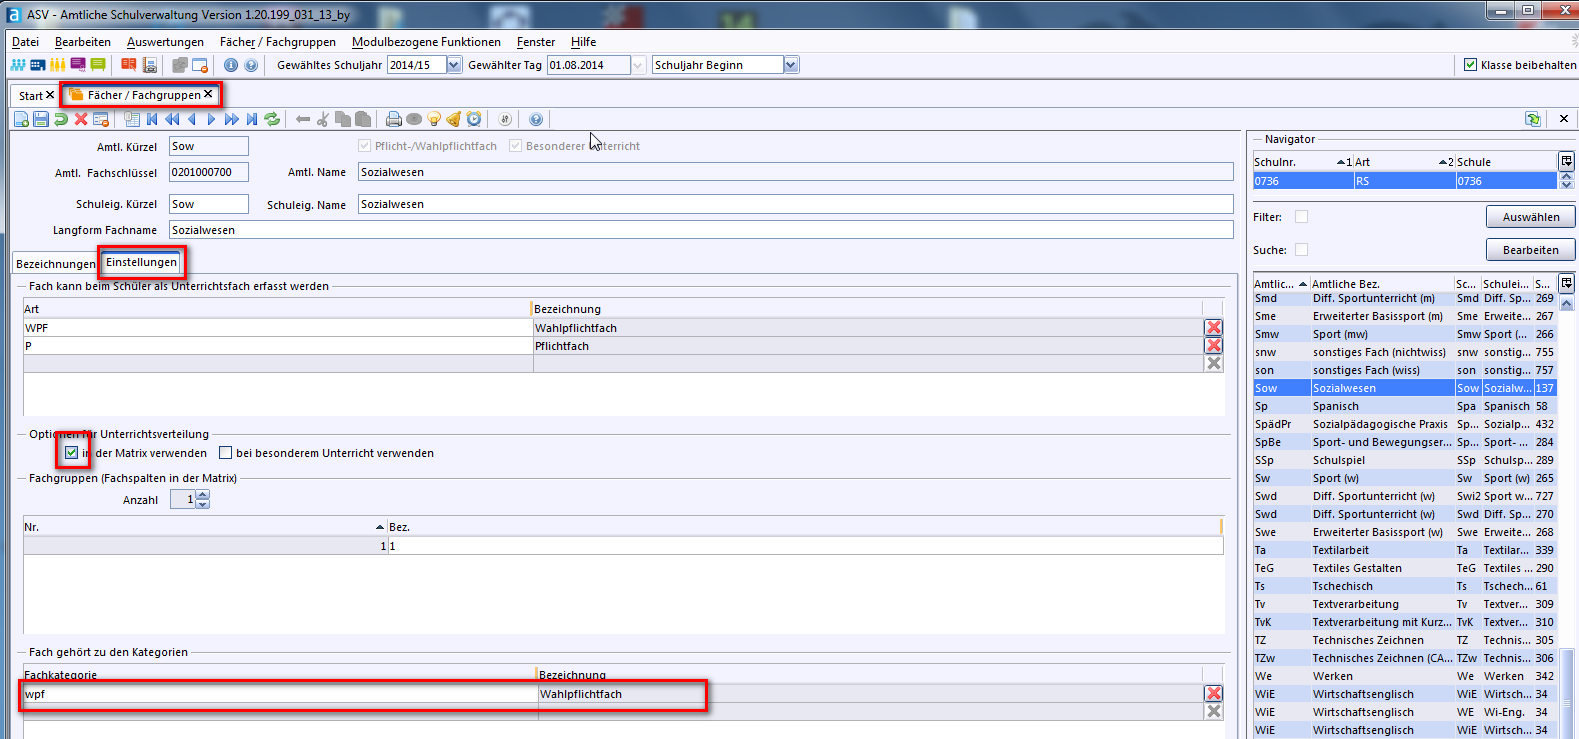The image size is (1579, 739).
Task: Click the new record icon in the Fächer toolbar
Action: [x=21, y=119]
